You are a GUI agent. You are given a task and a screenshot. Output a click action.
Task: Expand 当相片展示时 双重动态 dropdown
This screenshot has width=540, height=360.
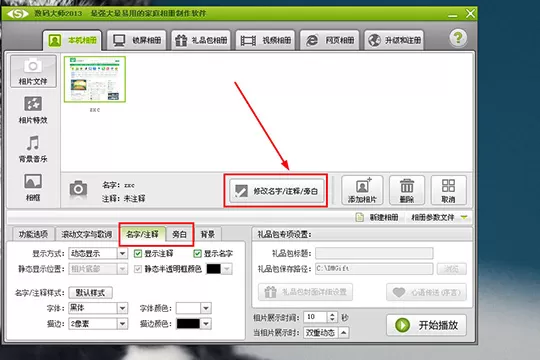tap(343, 332)
